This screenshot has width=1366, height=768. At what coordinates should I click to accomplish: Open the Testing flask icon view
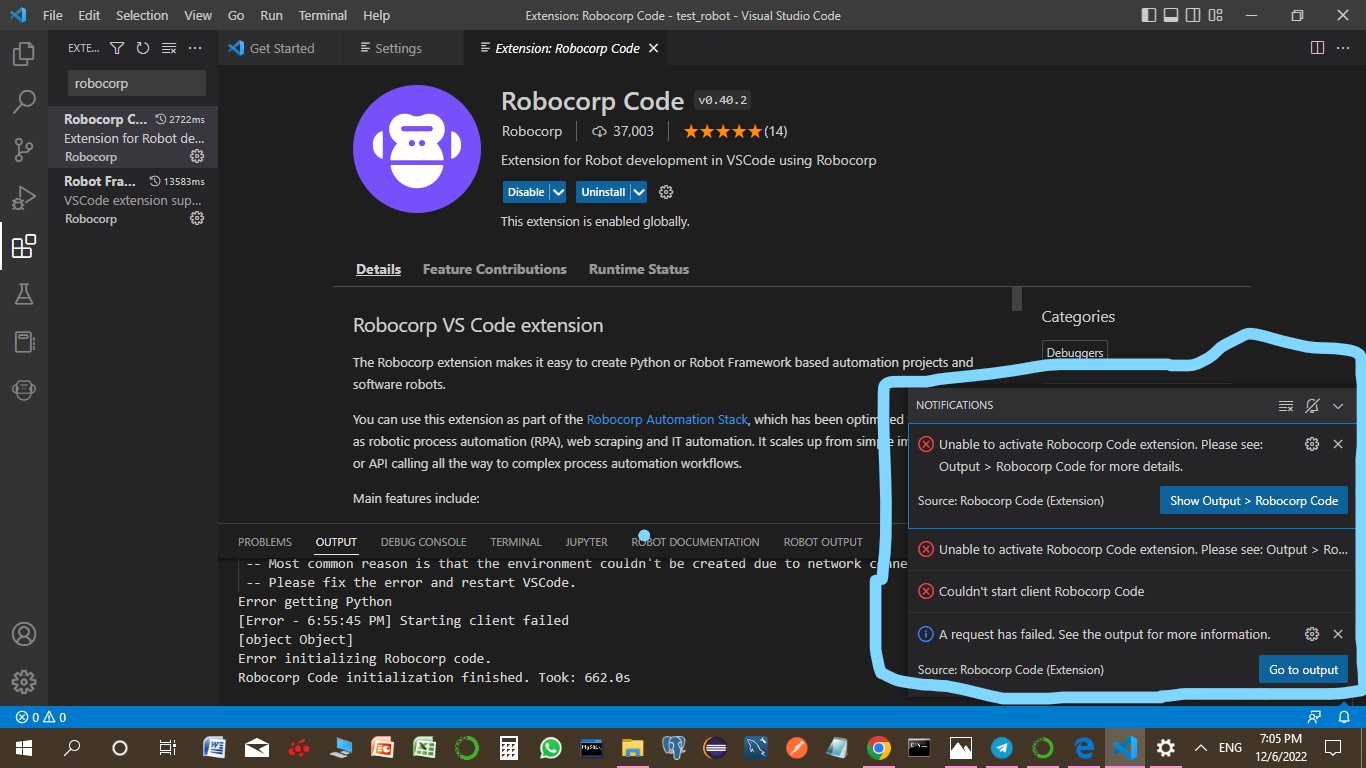[24, 294]
